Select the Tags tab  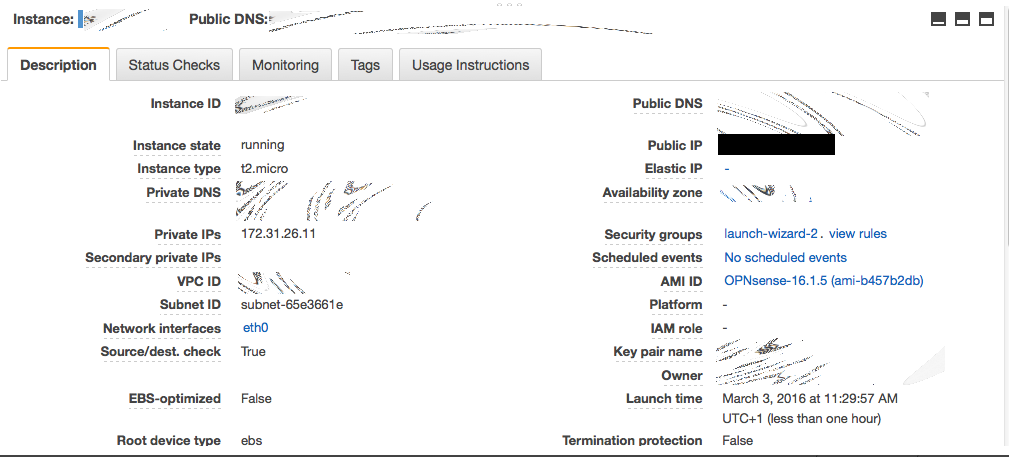pyautogui.click(x=365, y=65)
